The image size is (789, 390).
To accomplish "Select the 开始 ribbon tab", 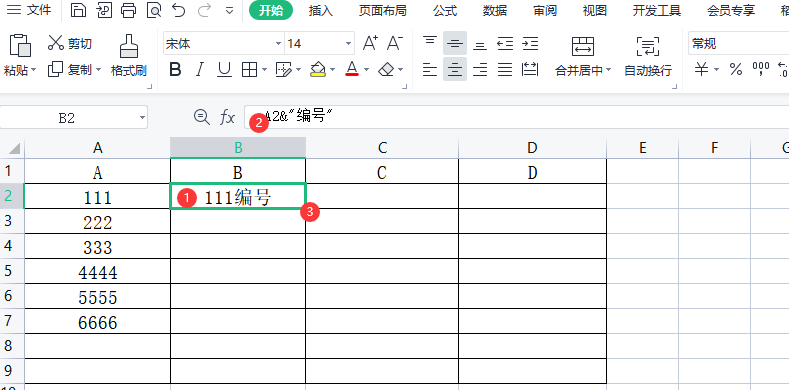I will [x=271, y=11].
